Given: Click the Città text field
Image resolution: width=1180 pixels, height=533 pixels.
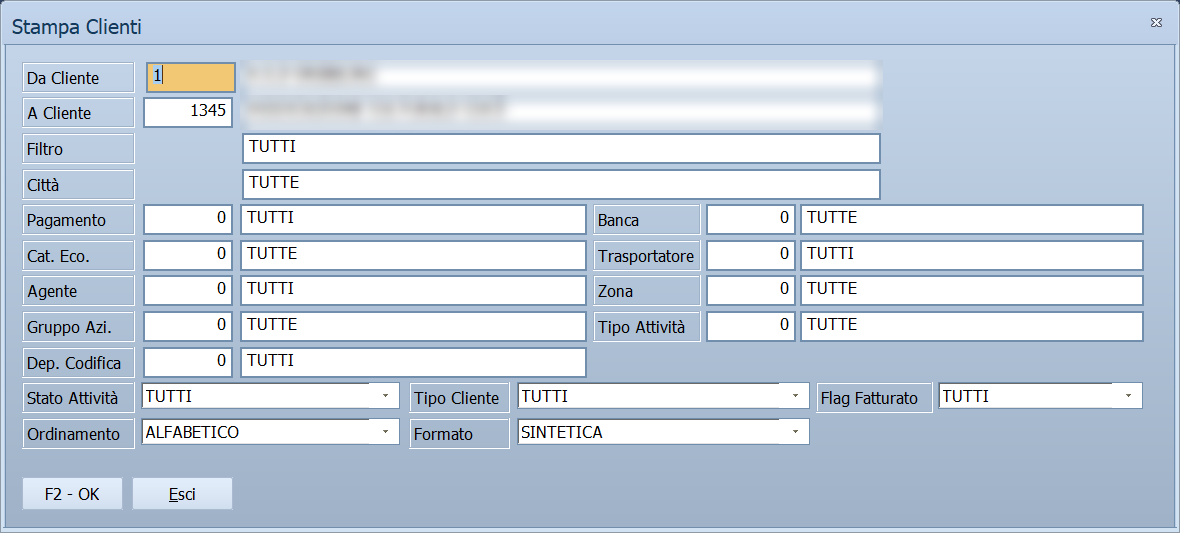Looking at the screenshot, I should coord(561,184).
